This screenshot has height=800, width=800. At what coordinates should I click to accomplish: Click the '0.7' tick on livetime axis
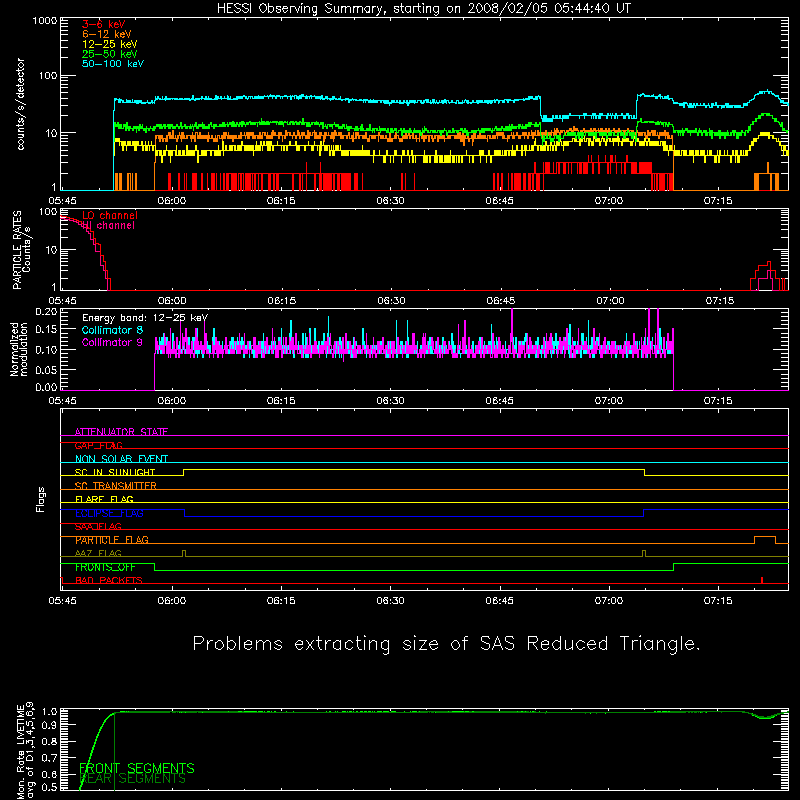tap(49, 758)
